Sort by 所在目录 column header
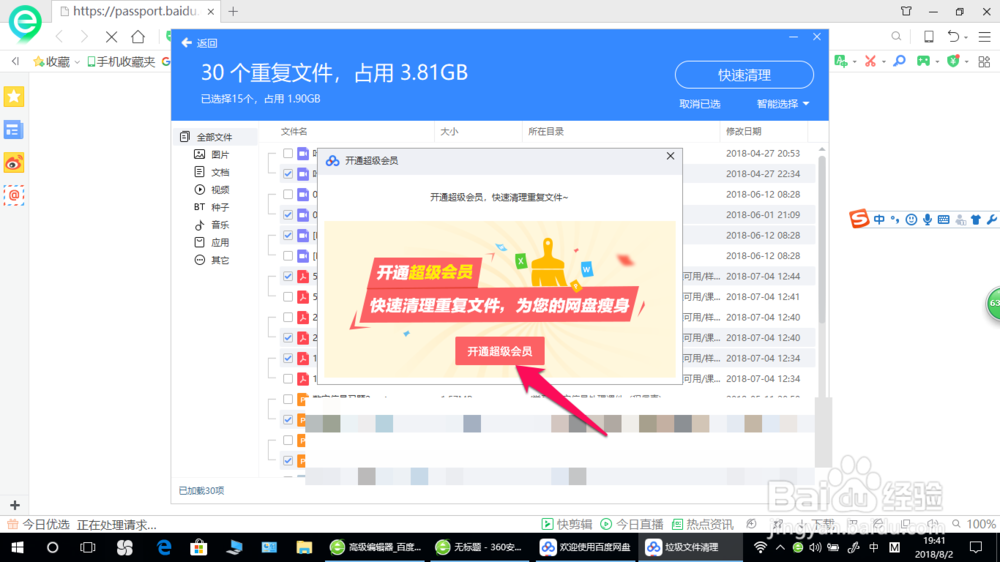 [x=545, y=131]
